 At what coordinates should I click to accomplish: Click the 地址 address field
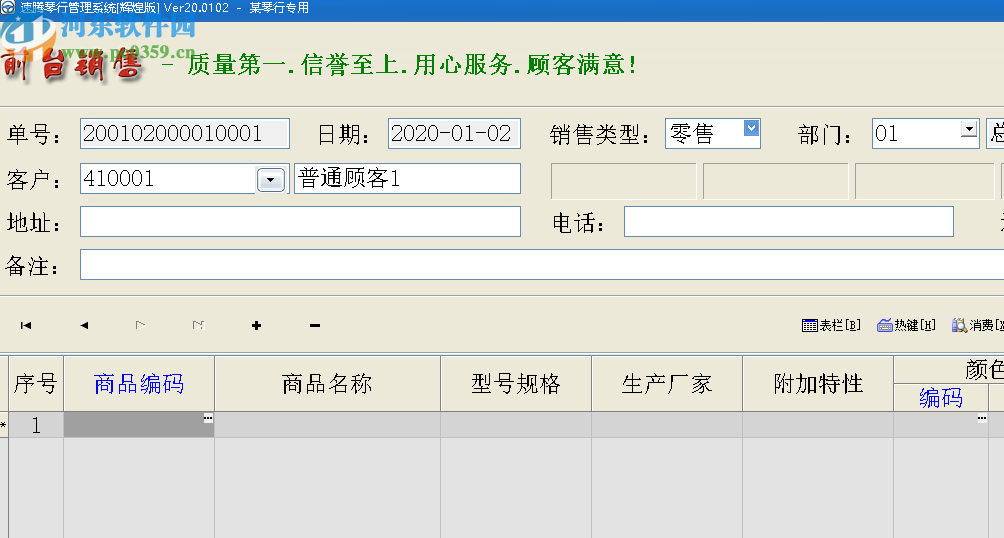[x=300, y=222]
